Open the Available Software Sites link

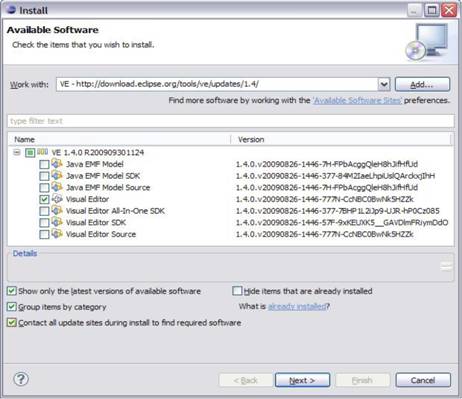point(357,100)
